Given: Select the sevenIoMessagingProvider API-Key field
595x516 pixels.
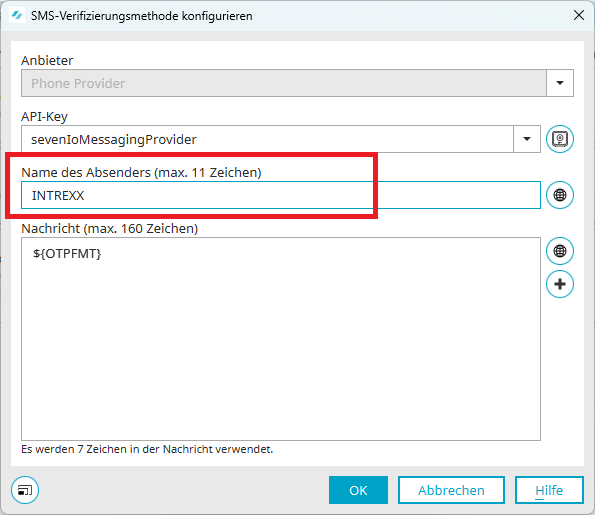Looking at the screenshot, I should click(x=268, y=139).
